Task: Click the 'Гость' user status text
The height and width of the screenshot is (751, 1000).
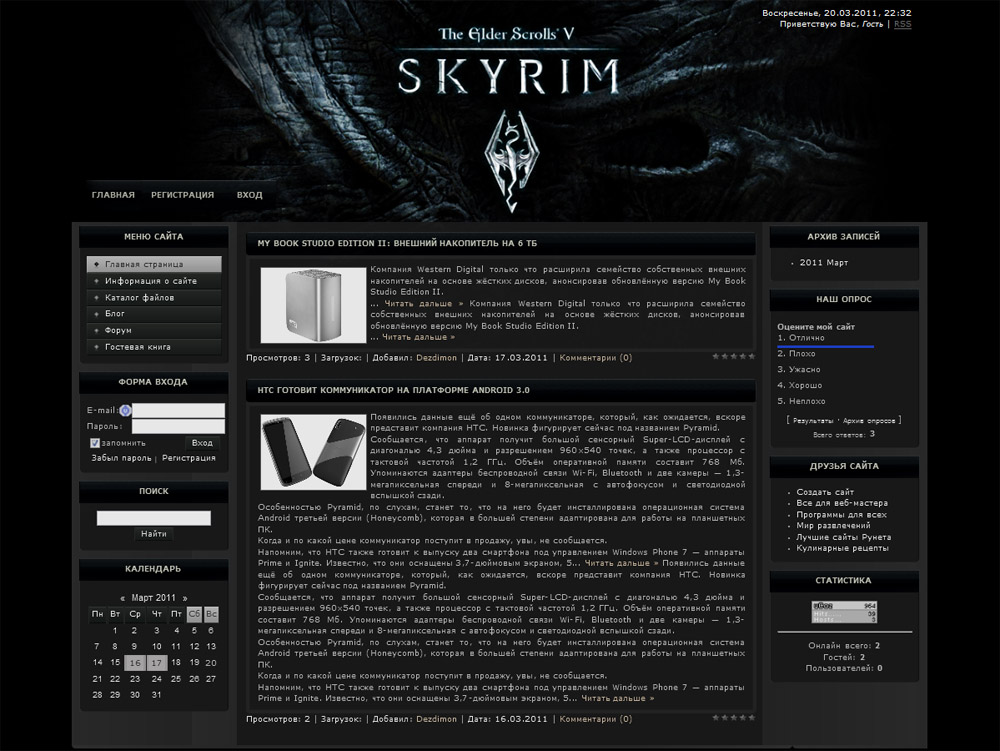Action: click(872, 24)
